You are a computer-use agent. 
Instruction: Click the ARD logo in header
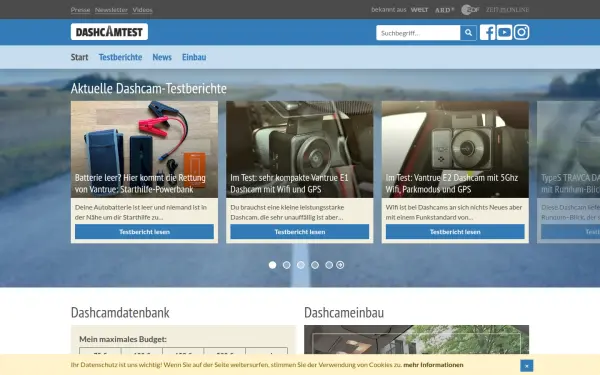tap(444, 10)
